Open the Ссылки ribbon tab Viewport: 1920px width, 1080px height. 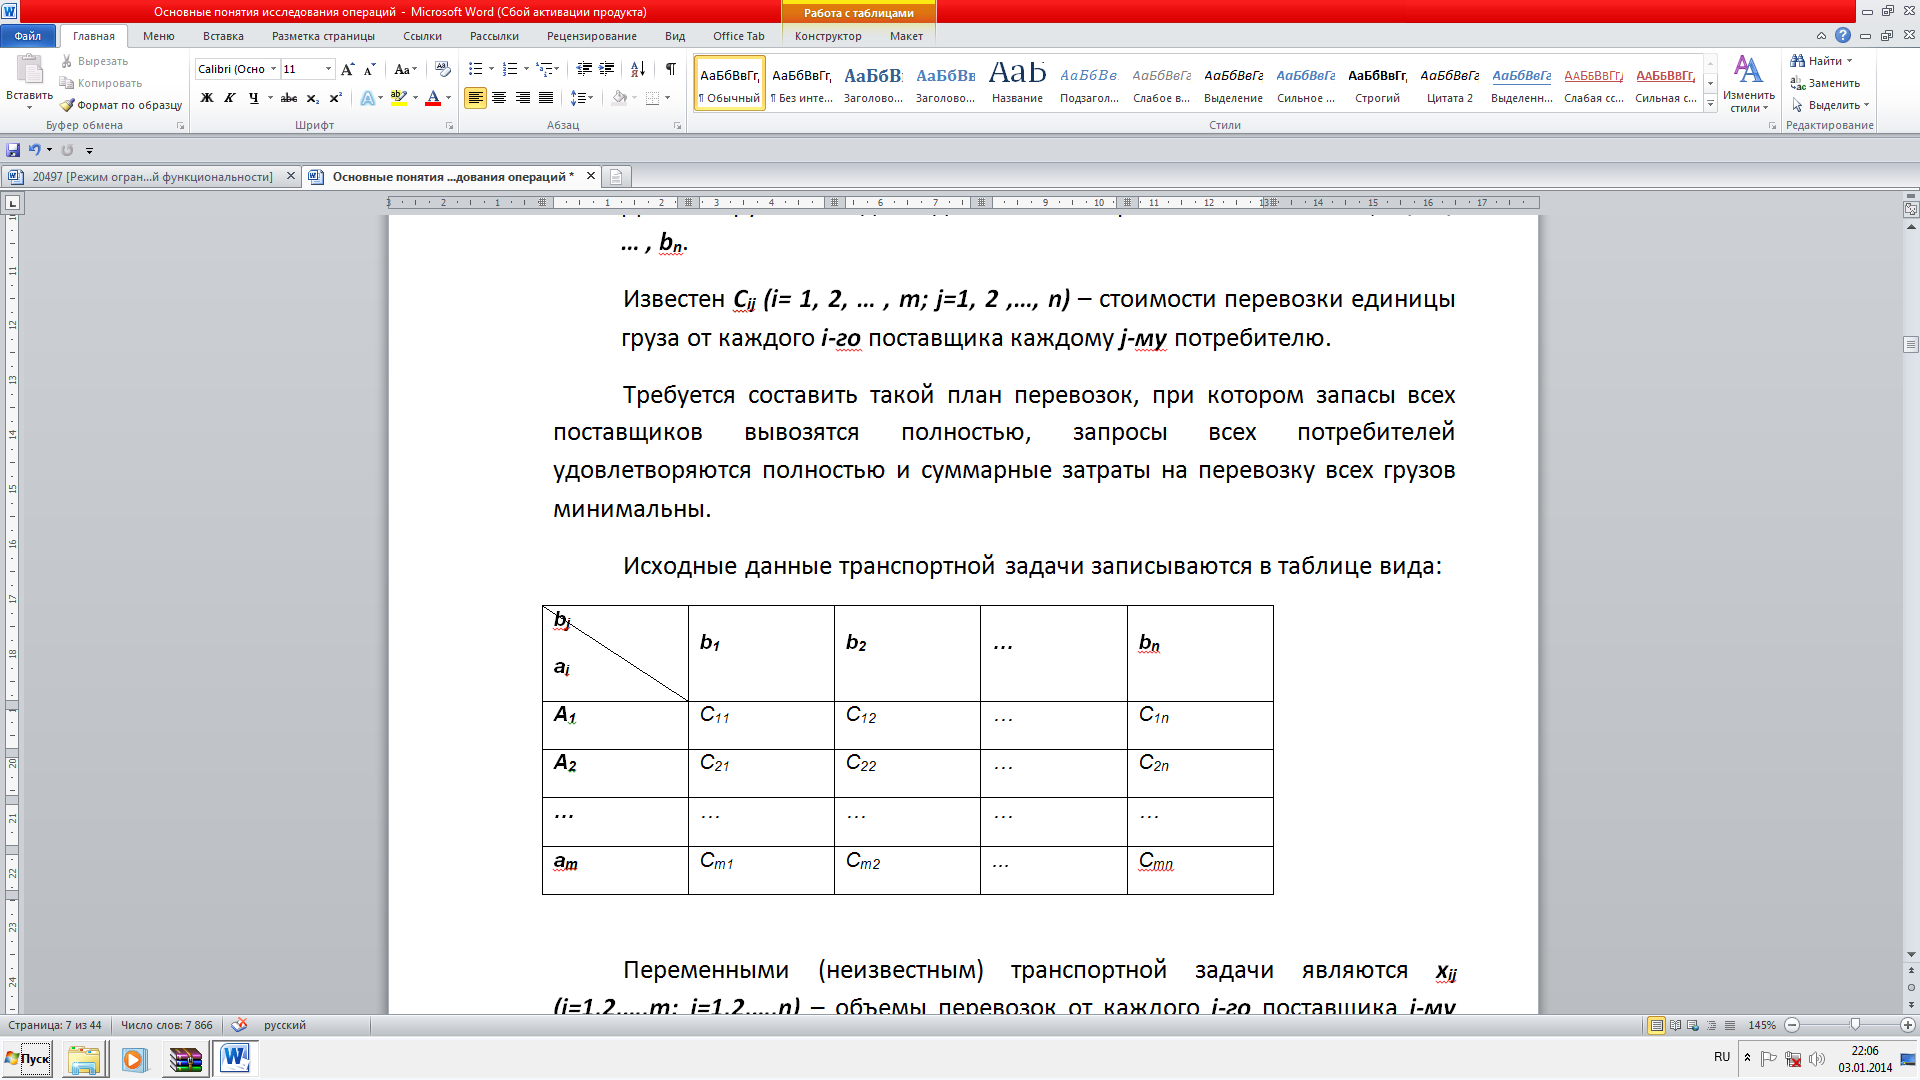click(422, 36)
